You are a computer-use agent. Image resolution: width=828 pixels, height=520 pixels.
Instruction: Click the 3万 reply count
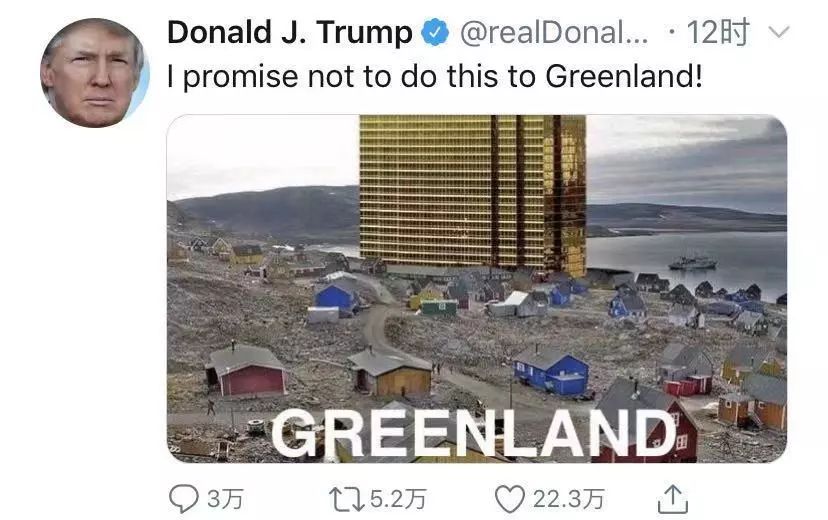[225, 499]
